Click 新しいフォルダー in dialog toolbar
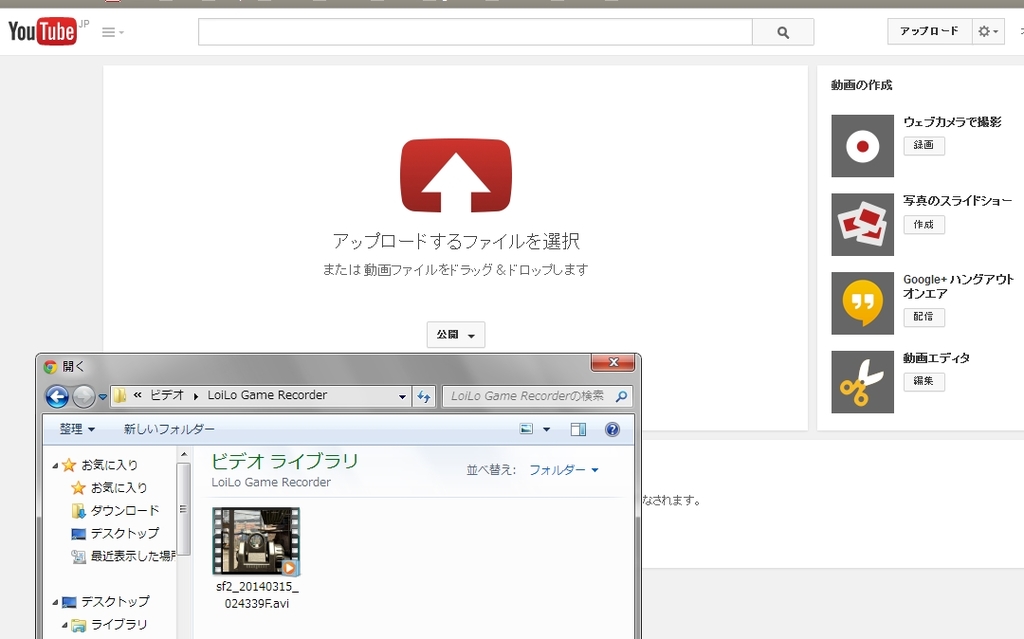The height and width of the screenshot is (639, 1024). point(169,429)
